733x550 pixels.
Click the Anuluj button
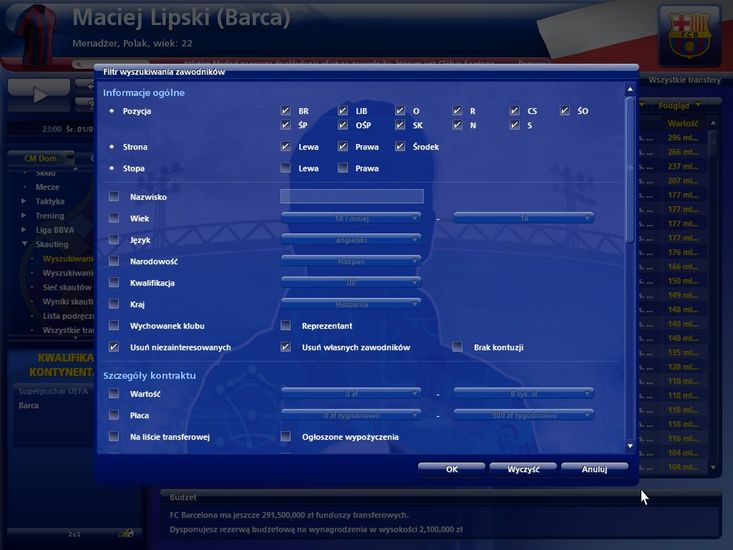click(x=594, y=468)
